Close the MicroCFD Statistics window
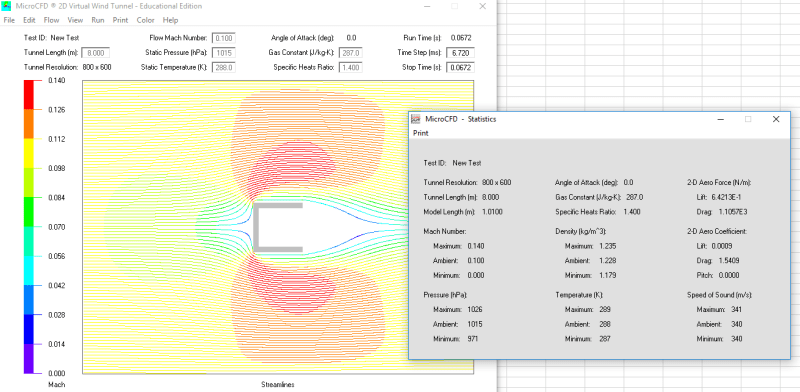This screenshot has height=392, width=800. (x=776, y=119)
